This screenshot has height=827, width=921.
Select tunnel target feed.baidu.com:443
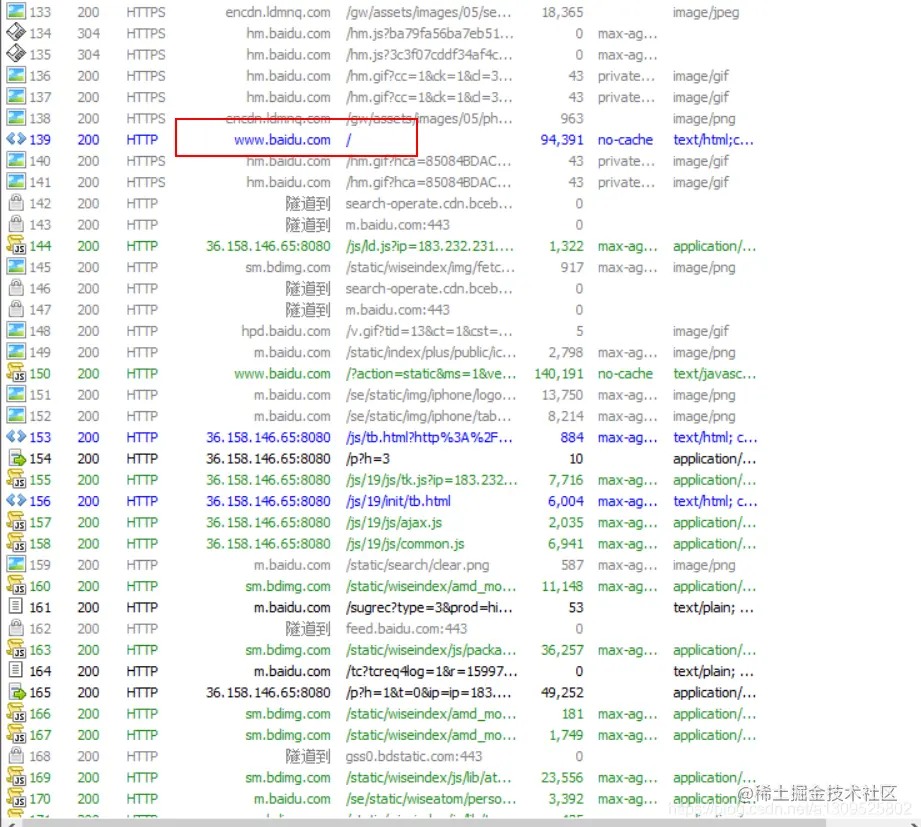[406, 629]
